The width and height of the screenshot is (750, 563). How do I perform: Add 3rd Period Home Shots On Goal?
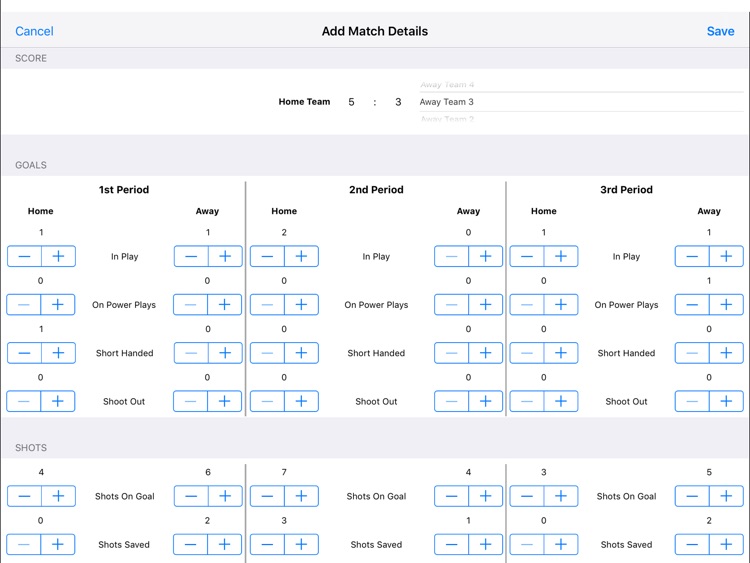(561, 496)
